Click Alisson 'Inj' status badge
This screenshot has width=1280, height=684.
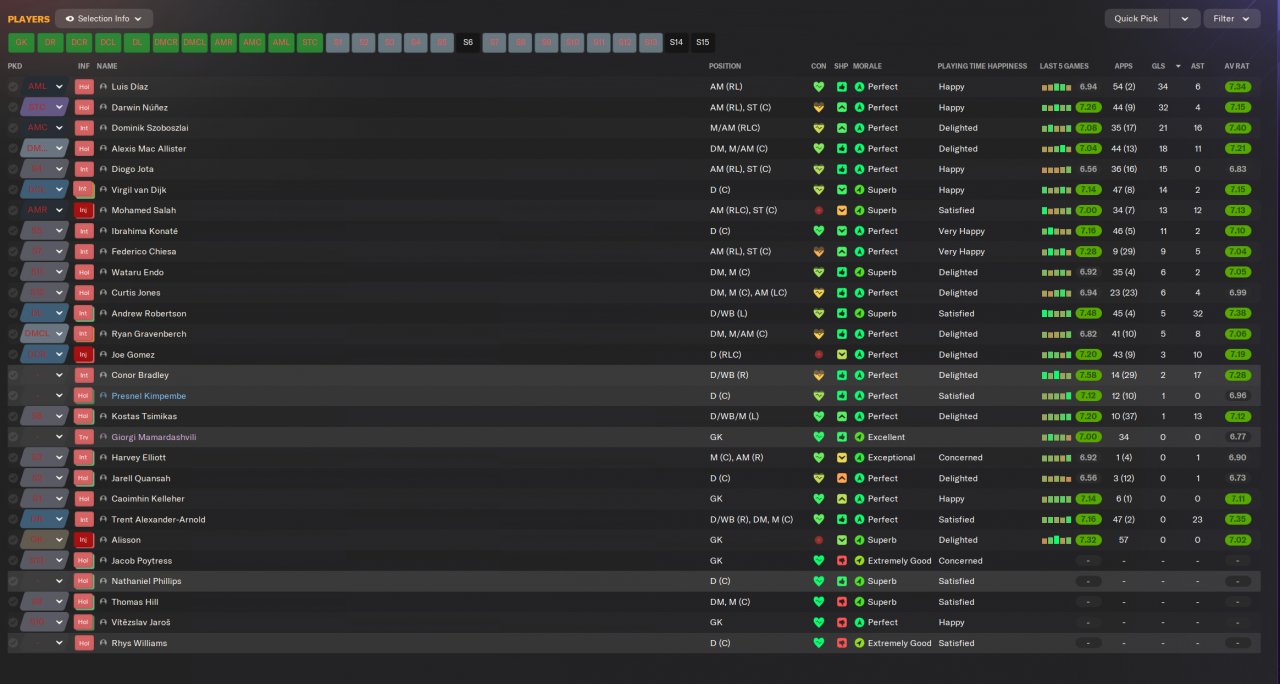pos(84,540)
